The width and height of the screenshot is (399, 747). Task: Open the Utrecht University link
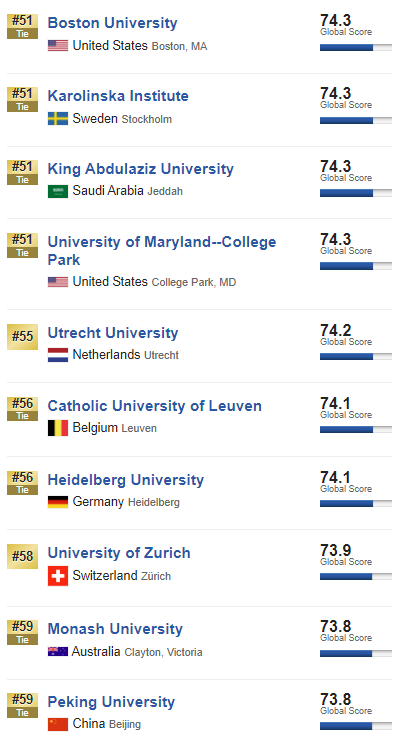(113, 333)
